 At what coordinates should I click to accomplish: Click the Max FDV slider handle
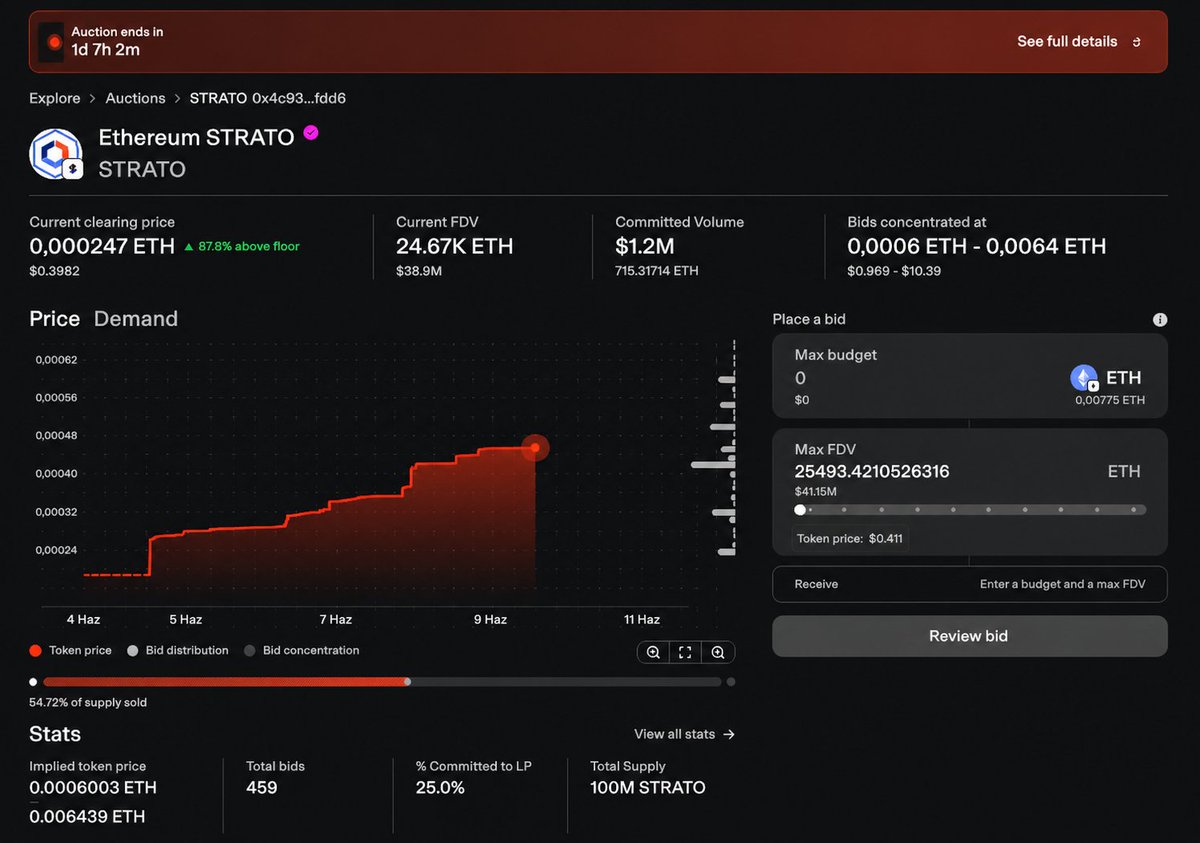(x=800, y=510)
